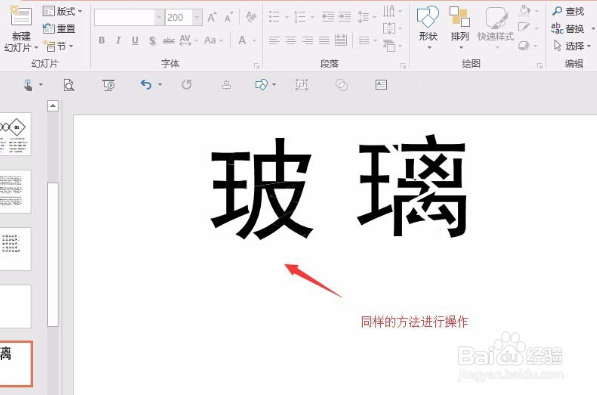
Task: Open shapes menu in quick access toolbar
Action: pos(265,85)
